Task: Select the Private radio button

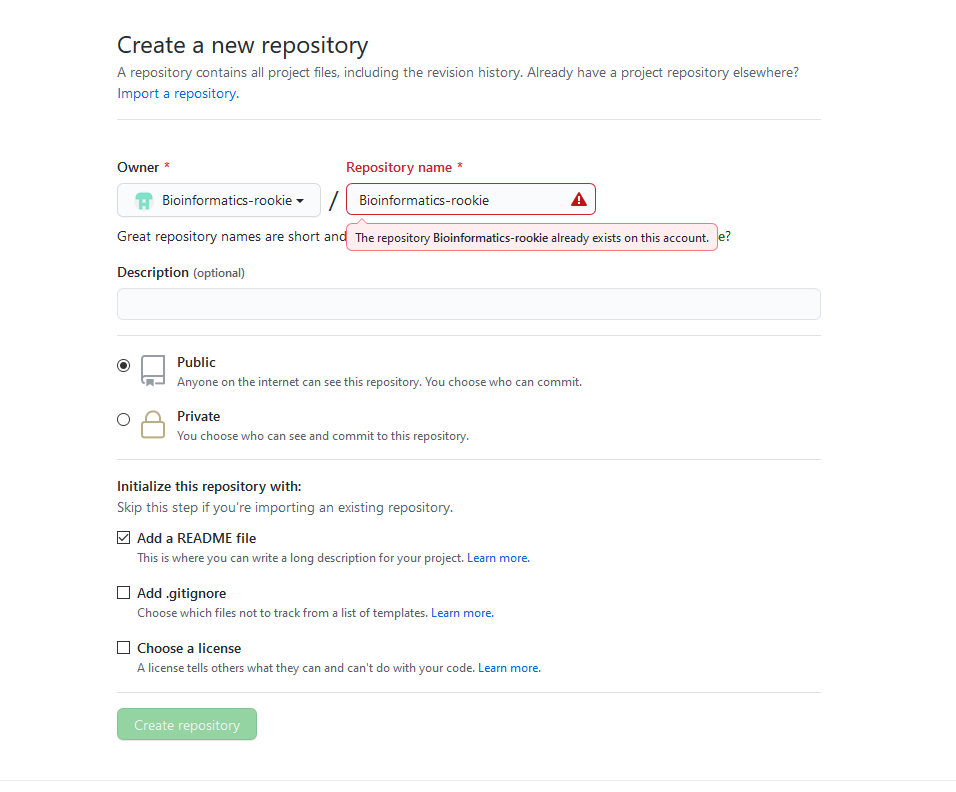Action: coord(124,420)
